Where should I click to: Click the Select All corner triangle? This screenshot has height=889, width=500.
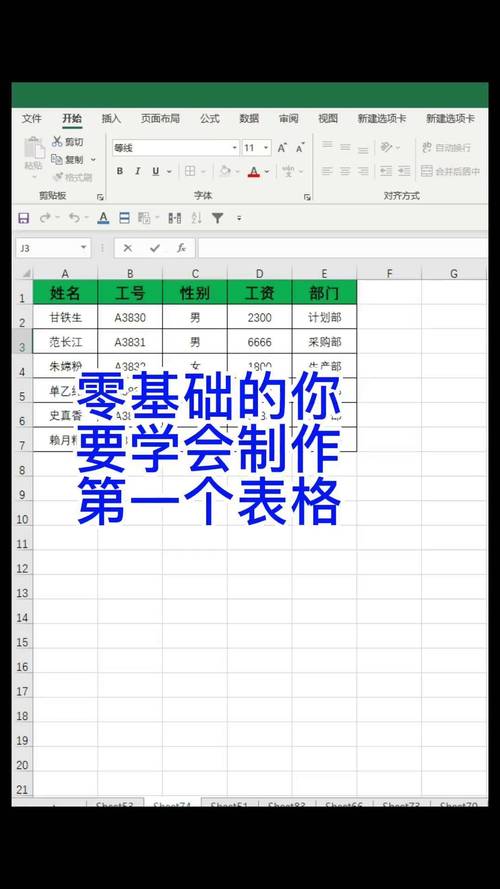[26, 273]
